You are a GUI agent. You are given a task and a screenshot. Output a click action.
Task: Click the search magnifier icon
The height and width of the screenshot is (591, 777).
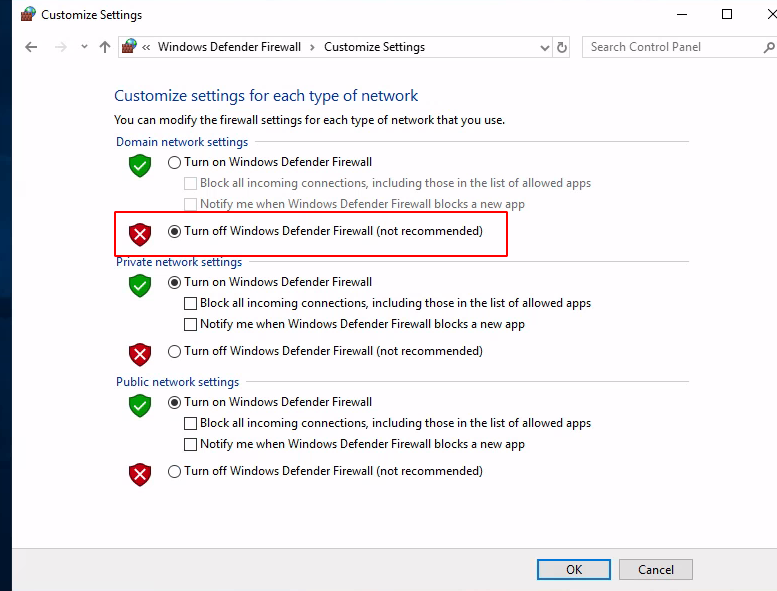tap(769, 48)
